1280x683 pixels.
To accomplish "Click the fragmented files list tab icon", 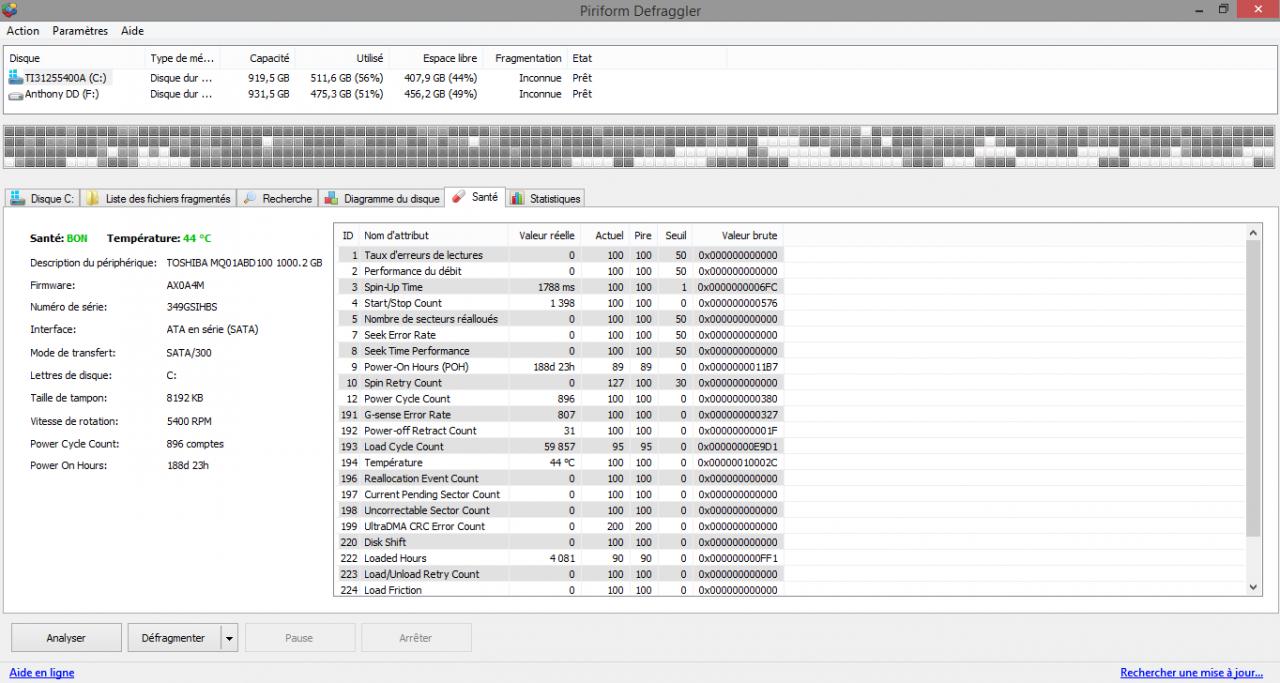I will pos(93,198).
